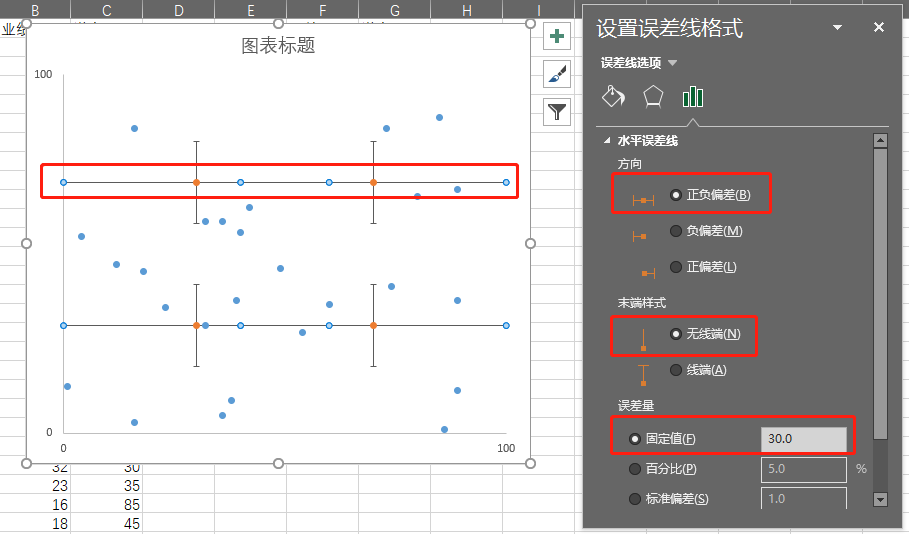Click the 负偏差 error bar preview icon
909x534 pixels.
pyautogui.click(x=639, y=236)
